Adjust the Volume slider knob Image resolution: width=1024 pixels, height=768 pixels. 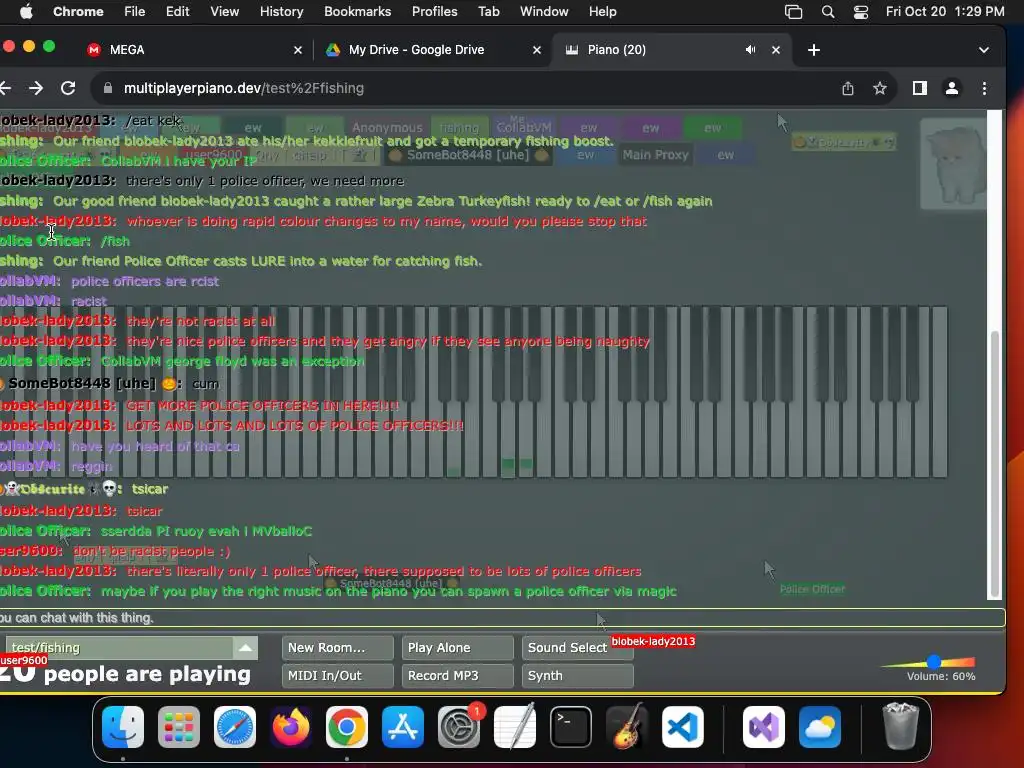pyautogui.click(x=934, y=662)
